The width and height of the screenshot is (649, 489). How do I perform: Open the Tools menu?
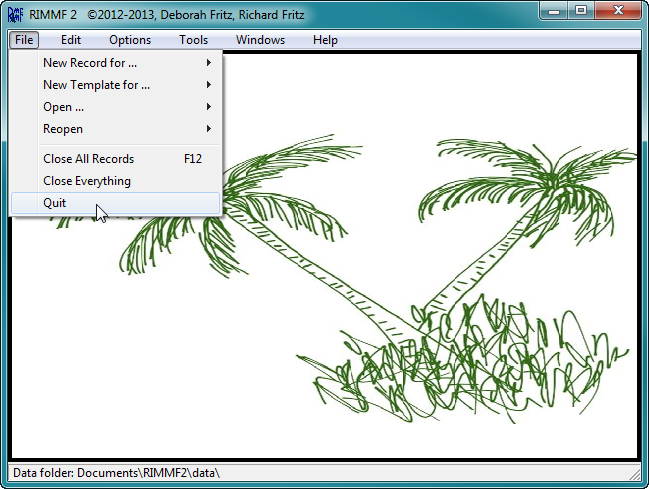pos(193,40)
